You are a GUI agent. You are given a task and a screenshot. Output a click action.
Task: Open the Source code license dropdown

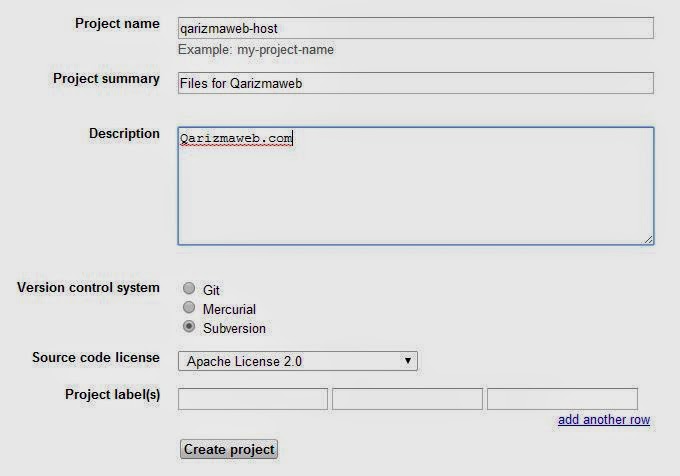coord(298,361)
